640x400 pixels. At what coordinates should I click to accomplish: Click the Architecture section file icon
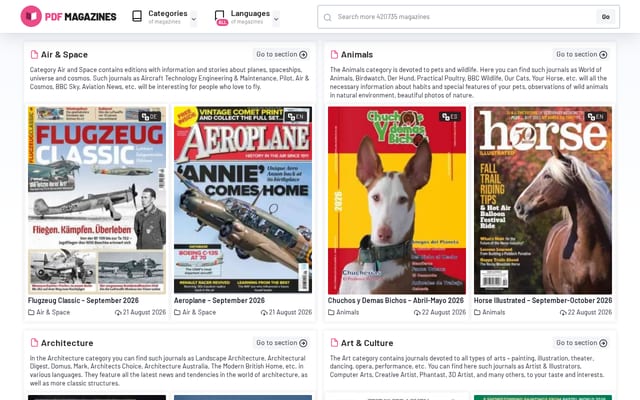[34, 343]
